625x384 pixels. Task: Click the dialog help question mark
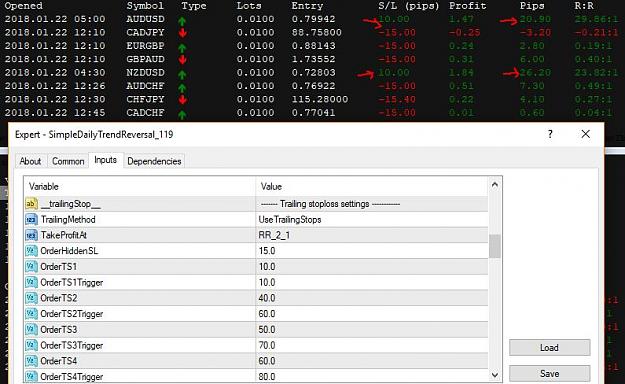coord(550,134)
